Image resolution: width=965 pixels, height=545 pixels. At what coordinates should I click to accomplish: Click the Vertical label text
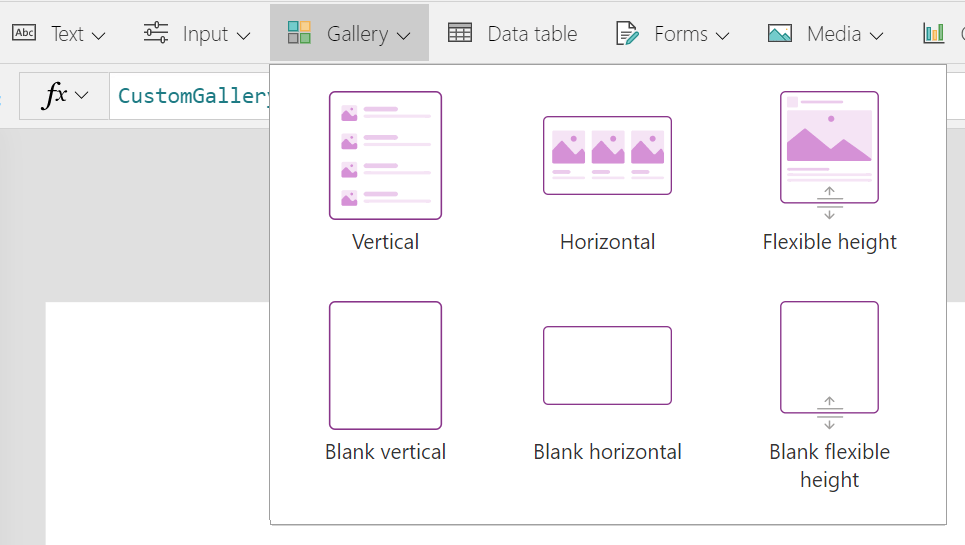[385, 242]
